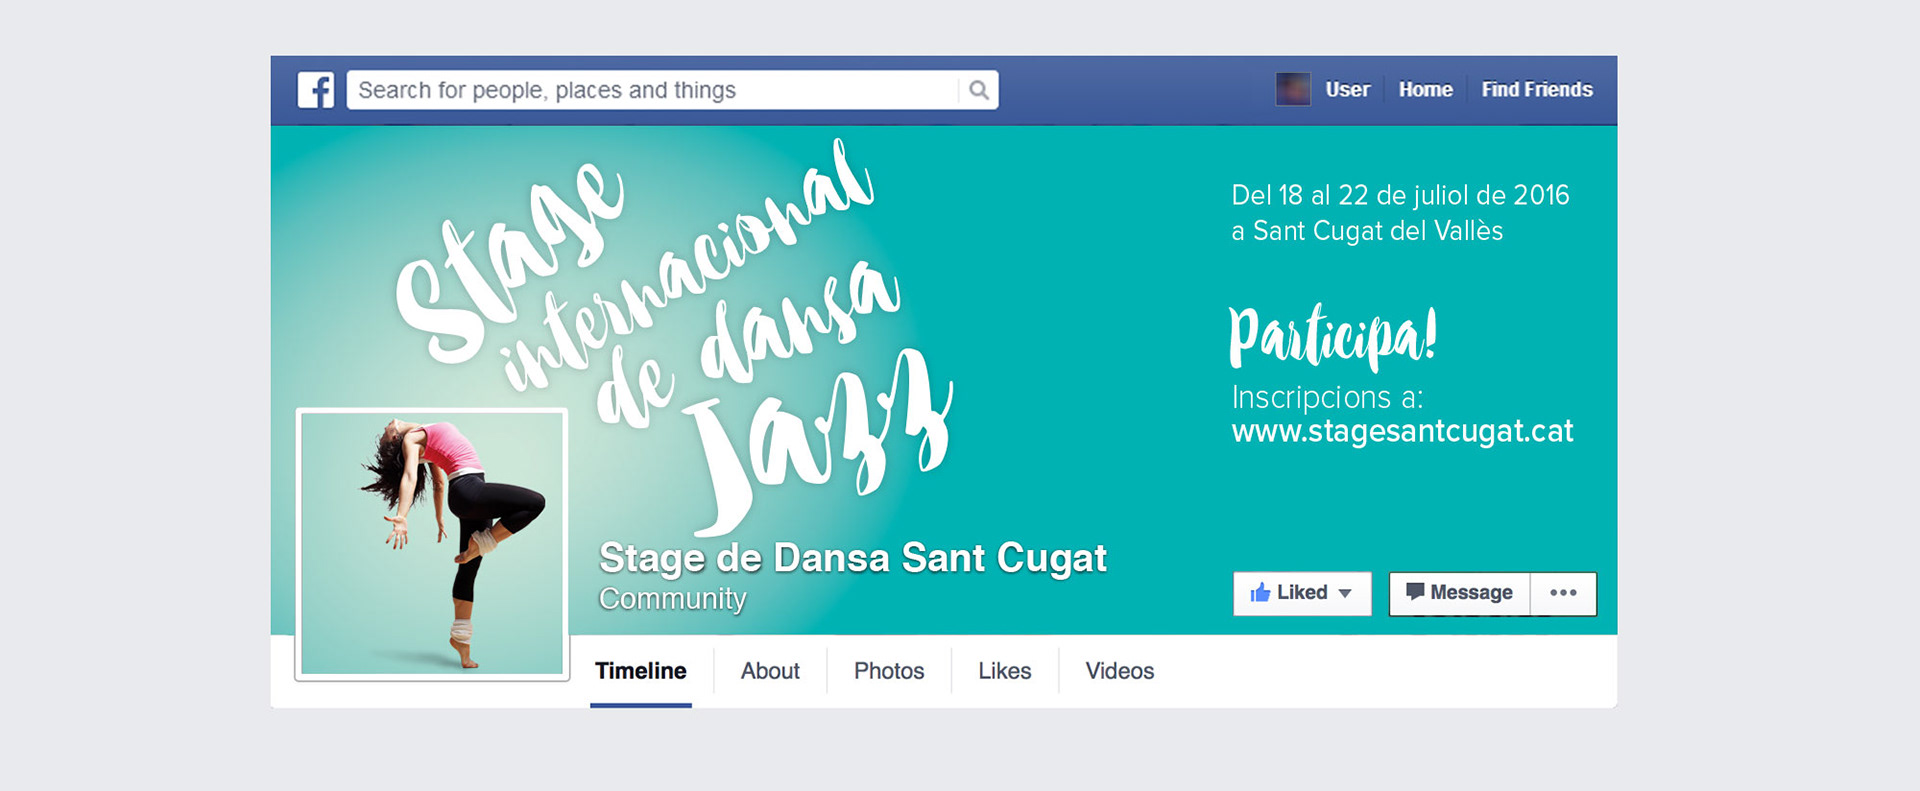Image resolution: width=1920 pixels, height=791 pixels.
Task: Click the 'Del 18 al 22 de juliol de 2016' text
Action: (1400, 195)
